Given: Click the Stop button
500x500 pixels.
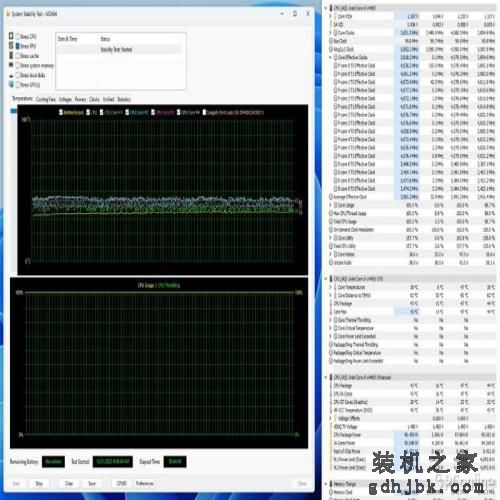Looking at the screenshot, I should pyautogui.click(x=39, y=483).
